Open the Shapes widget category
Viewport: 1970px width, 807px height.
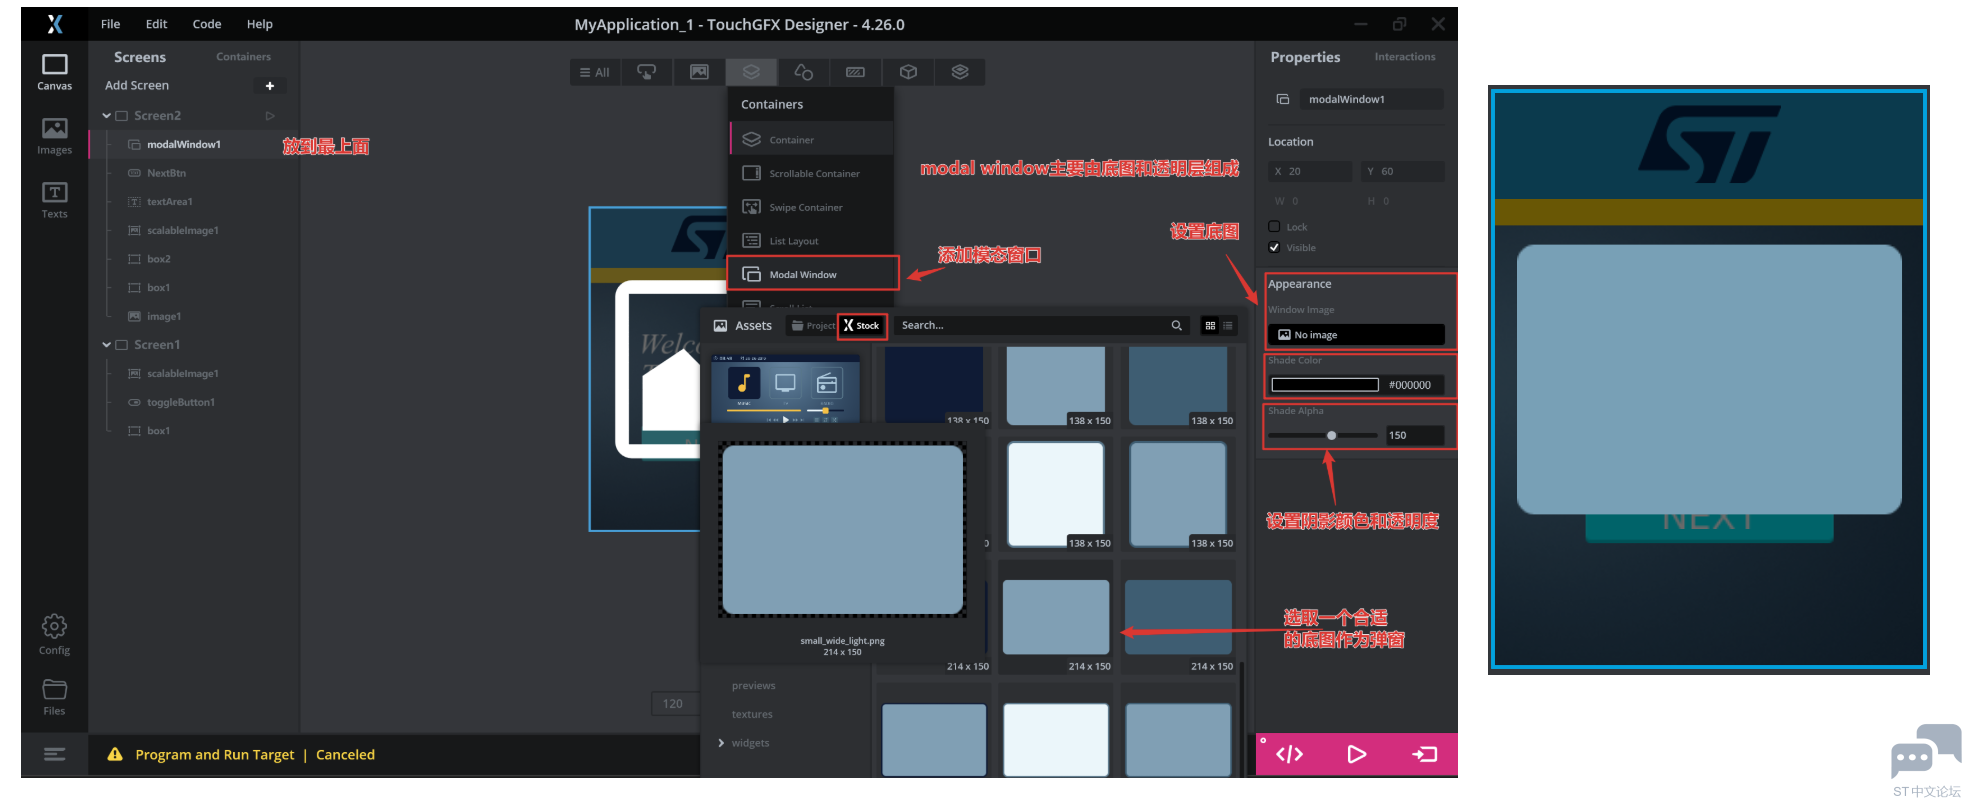point(803,72)
